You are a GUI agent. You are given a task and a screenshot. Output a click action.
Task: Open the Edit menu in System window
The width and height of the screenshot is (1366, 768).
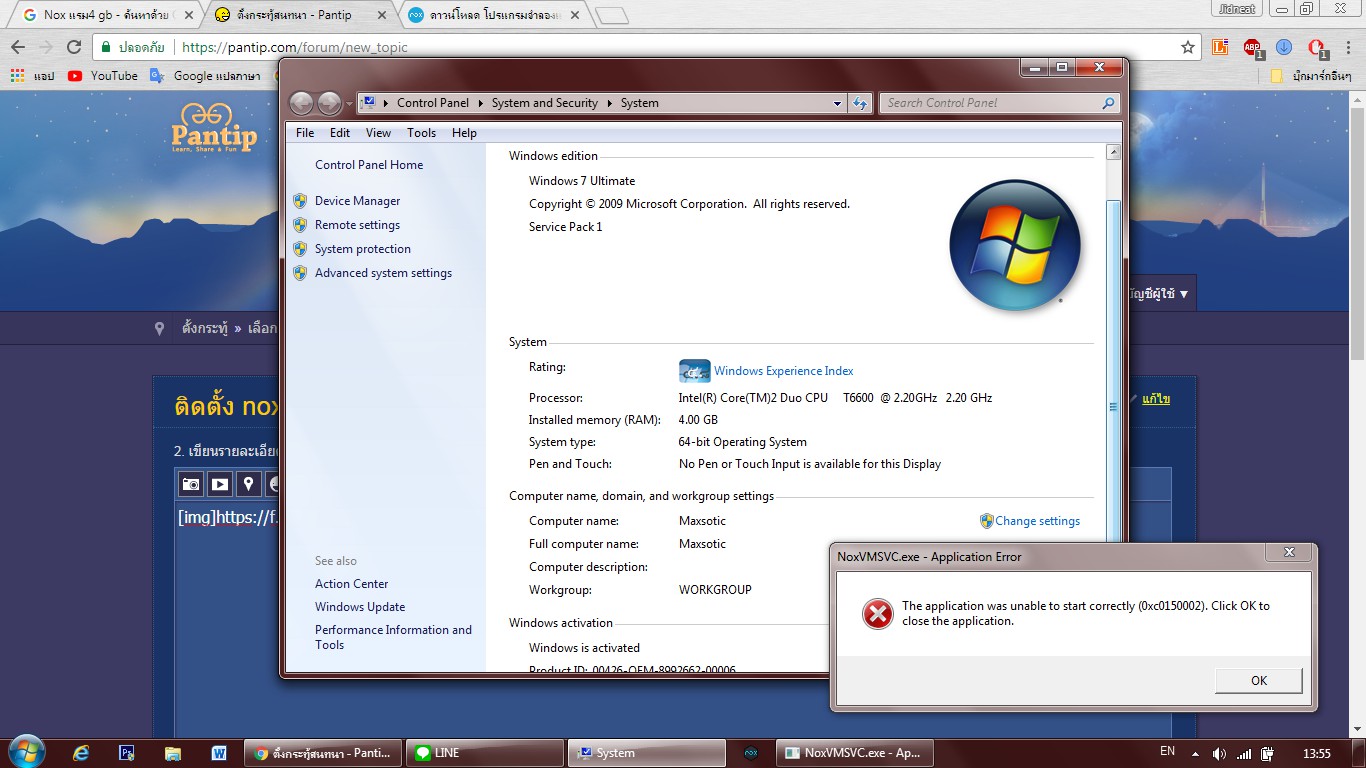tap(340, 133)
